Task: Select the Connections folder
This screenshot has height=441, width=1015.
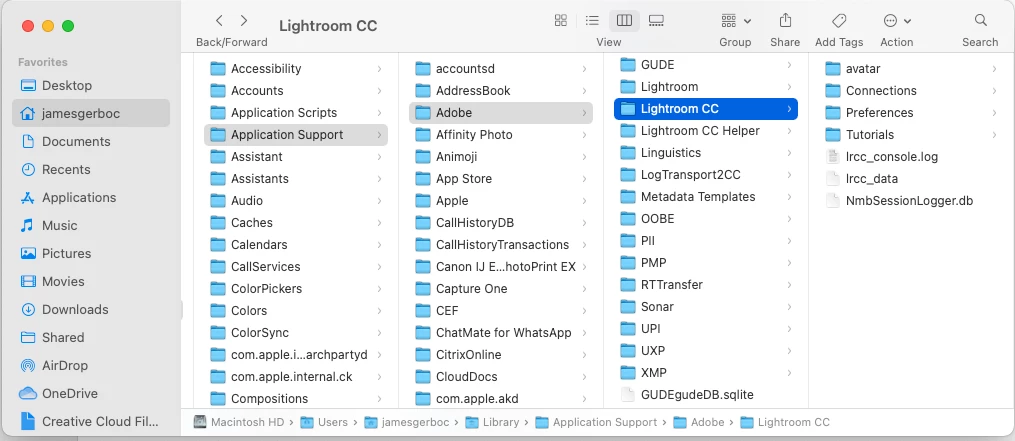Action: [x=911, y=91]
